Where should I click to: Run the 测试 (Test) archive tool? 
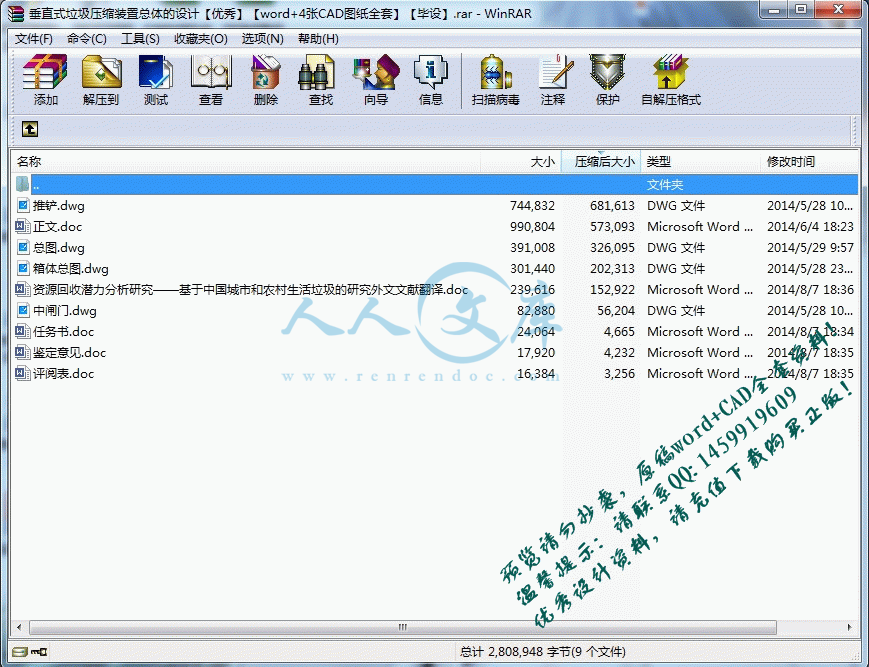[156, 80]
